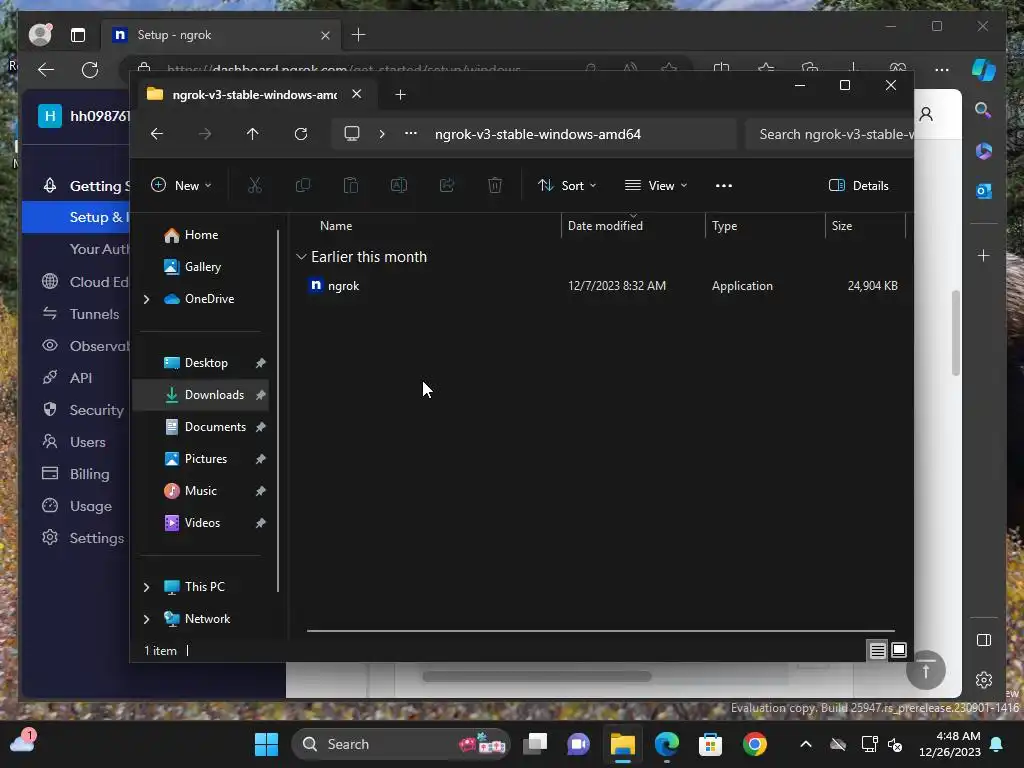1024x768 pixels.
Task: Switch to details list view icon in status bar
Action: pyautogui.click(x=878, y=650)
